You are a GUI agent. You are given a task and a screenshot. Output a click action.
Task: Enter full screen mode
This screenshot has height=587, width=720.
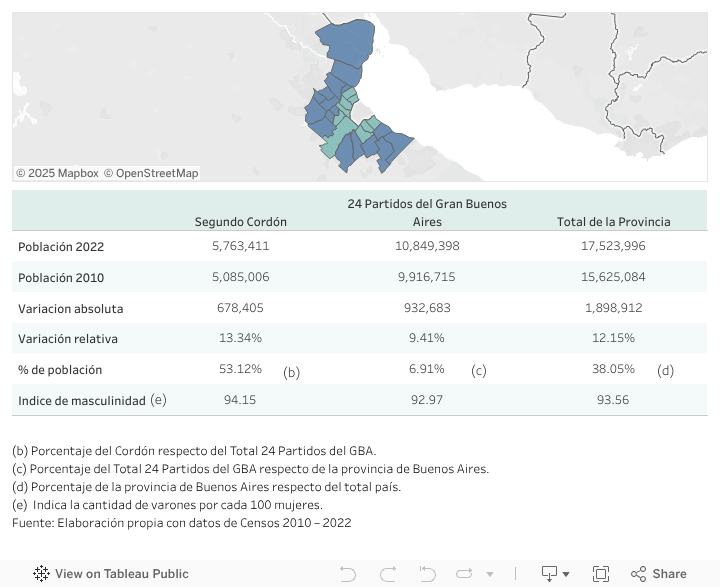[601, 574]
